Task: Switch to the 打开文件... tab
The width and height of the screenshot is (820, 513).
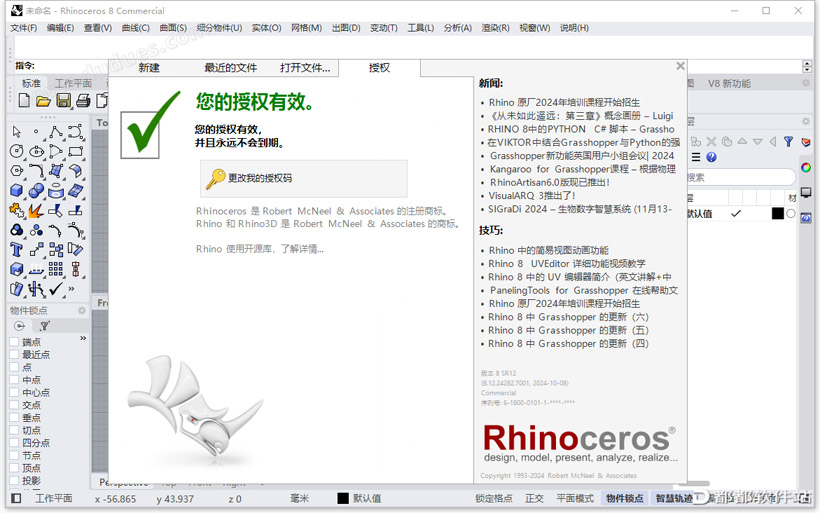Action: tap(305, 67)
